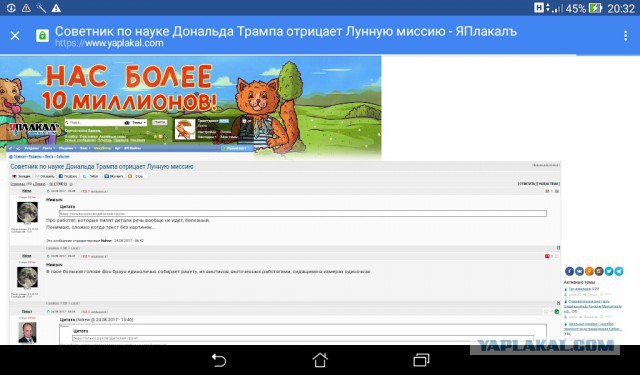Viewport: 640px width, 375px height.
Task: Share the topic via Twitter button under title
Action: [91, 176]
